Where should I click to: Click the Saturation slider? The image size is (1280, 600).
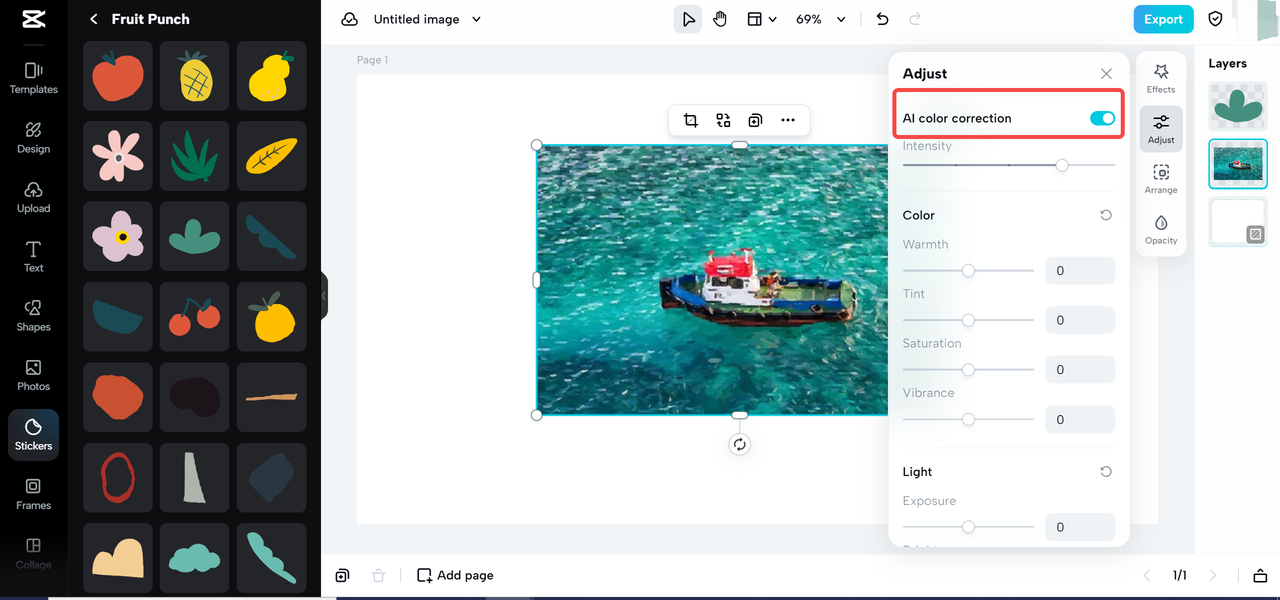[968, 369]
